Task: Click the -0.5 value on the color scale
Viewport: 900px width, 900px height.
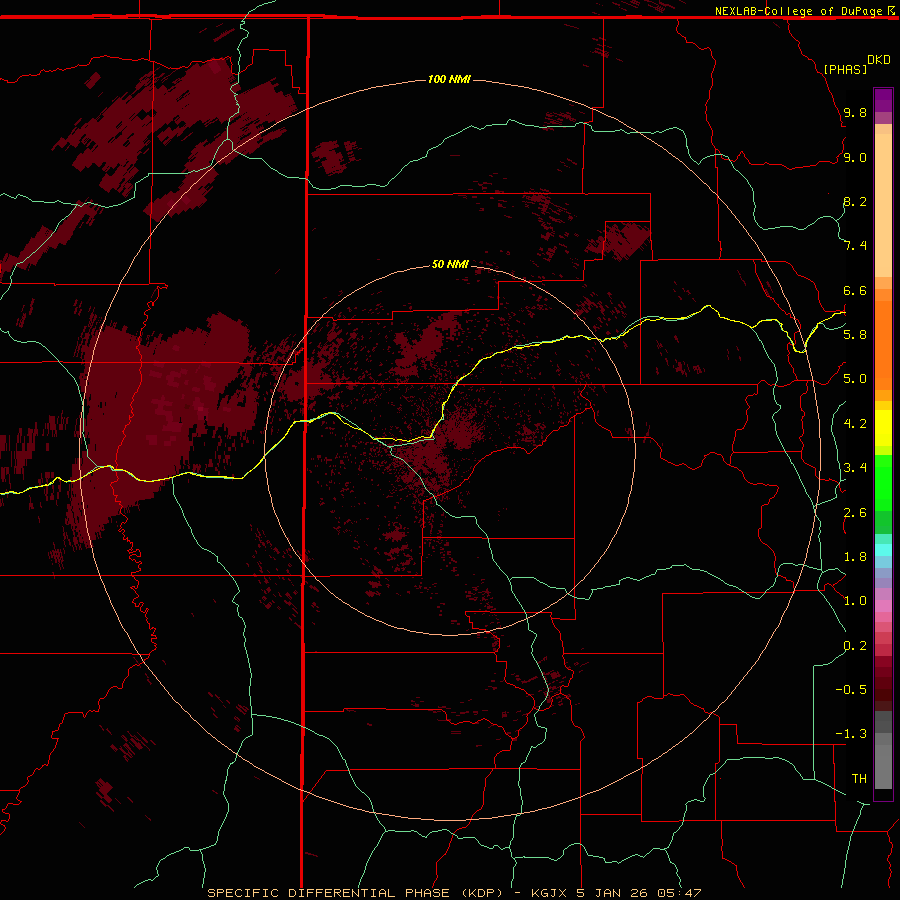Action: tap(851, 690)
